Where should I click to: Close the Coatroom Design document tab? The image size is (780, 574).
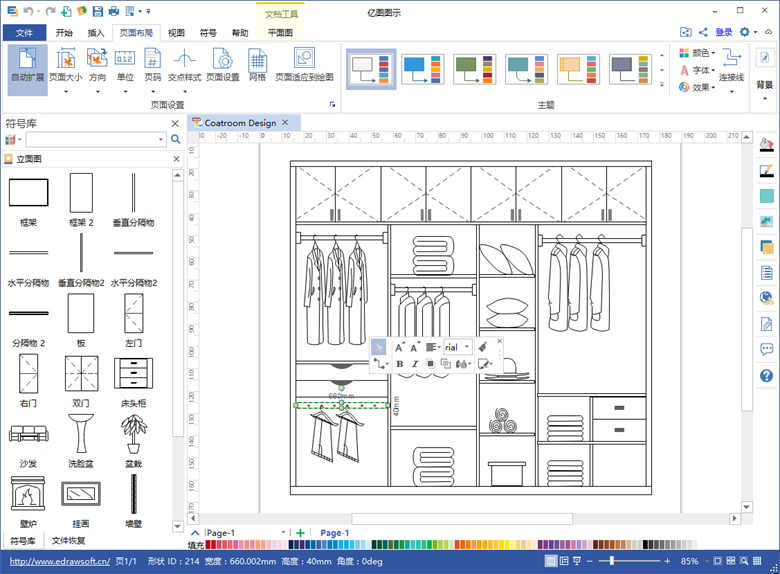[285, 123]
